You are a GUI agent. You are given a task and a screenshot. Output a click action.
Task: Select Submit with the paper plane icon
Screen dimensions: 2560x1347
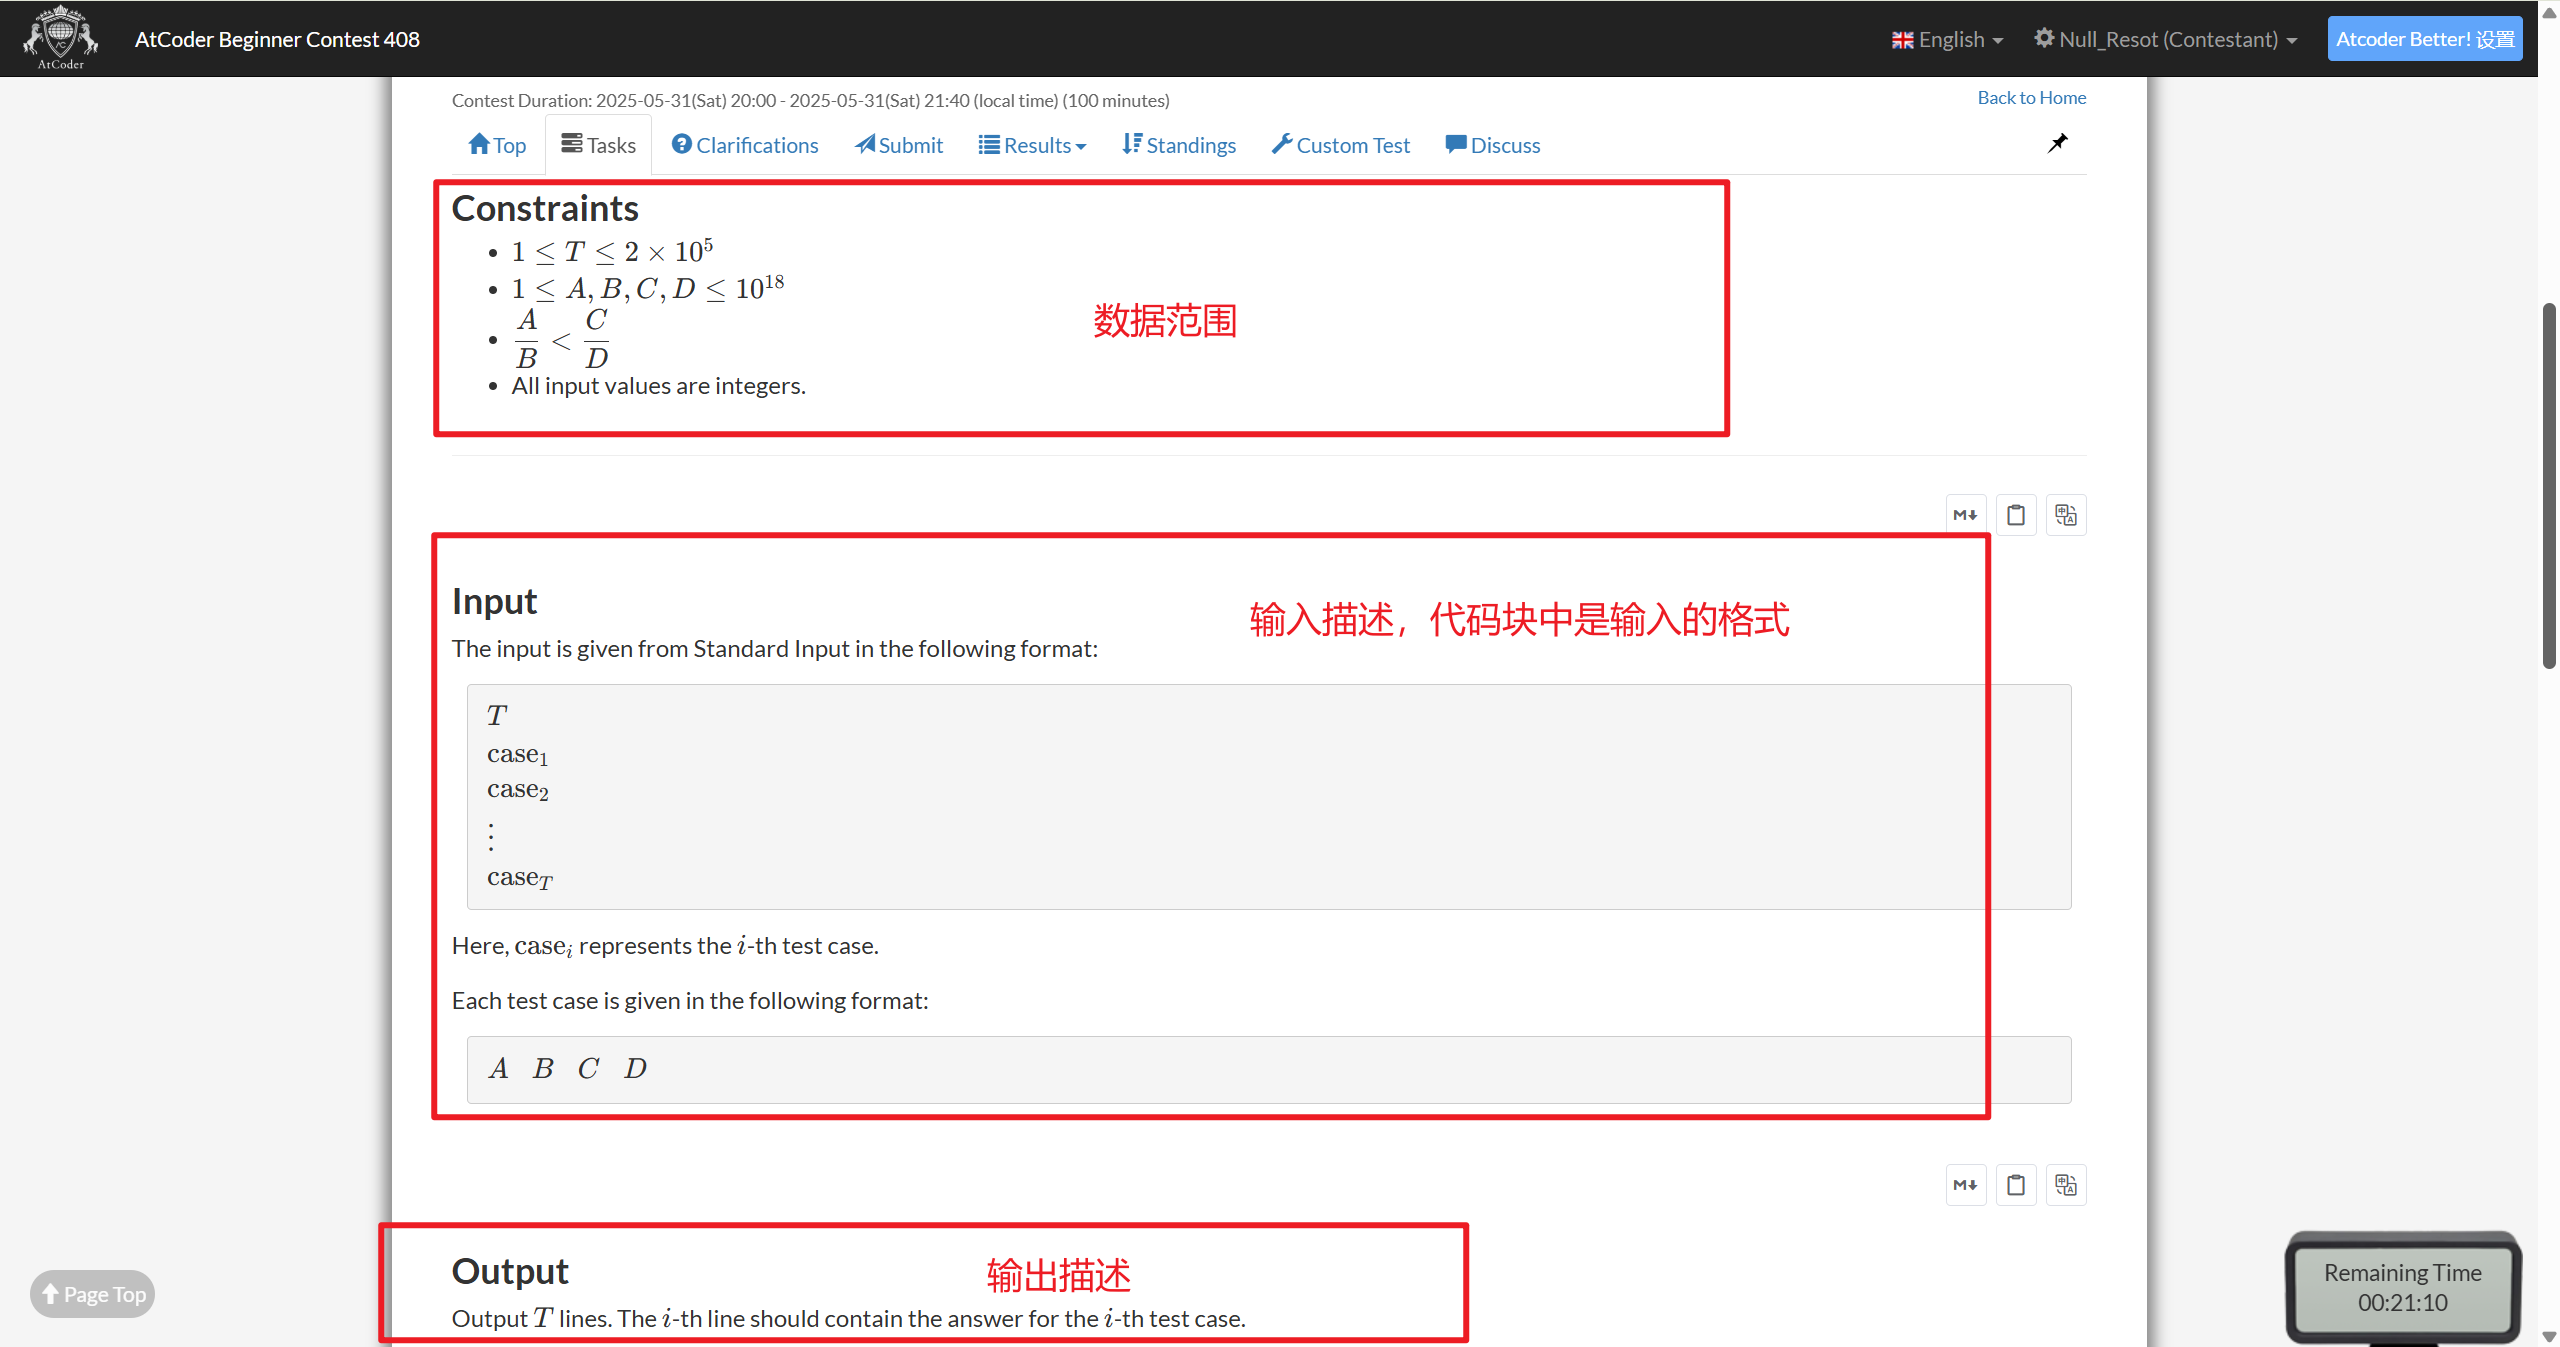click(897, 145)
